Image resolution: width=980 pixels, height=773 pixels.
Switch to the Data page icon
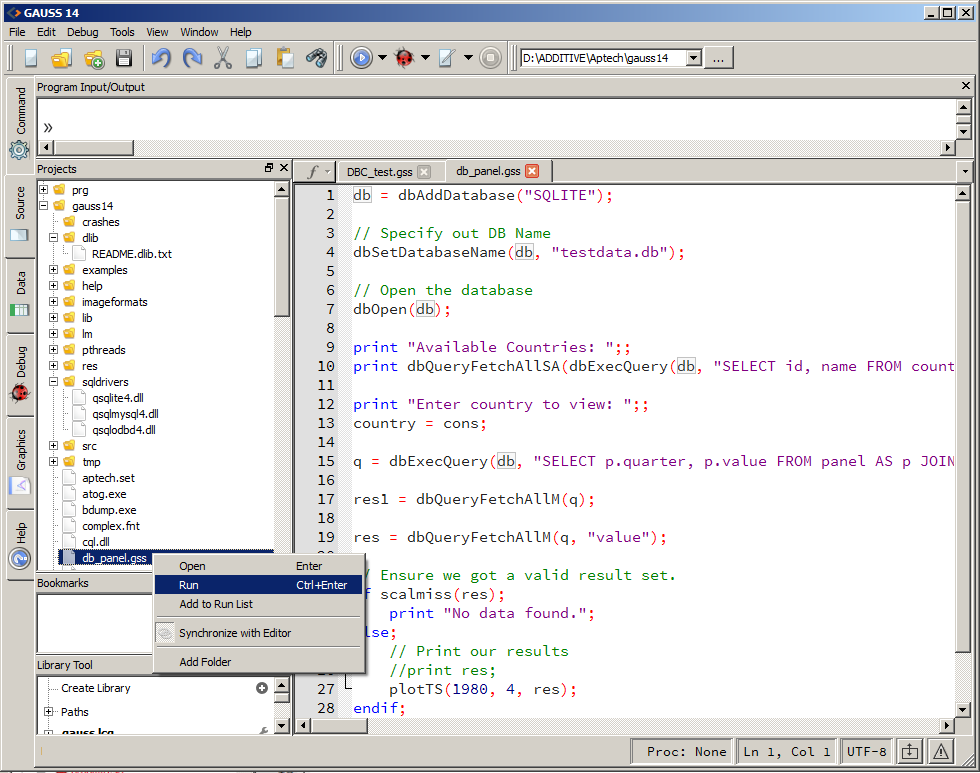[x=19, y=309]
